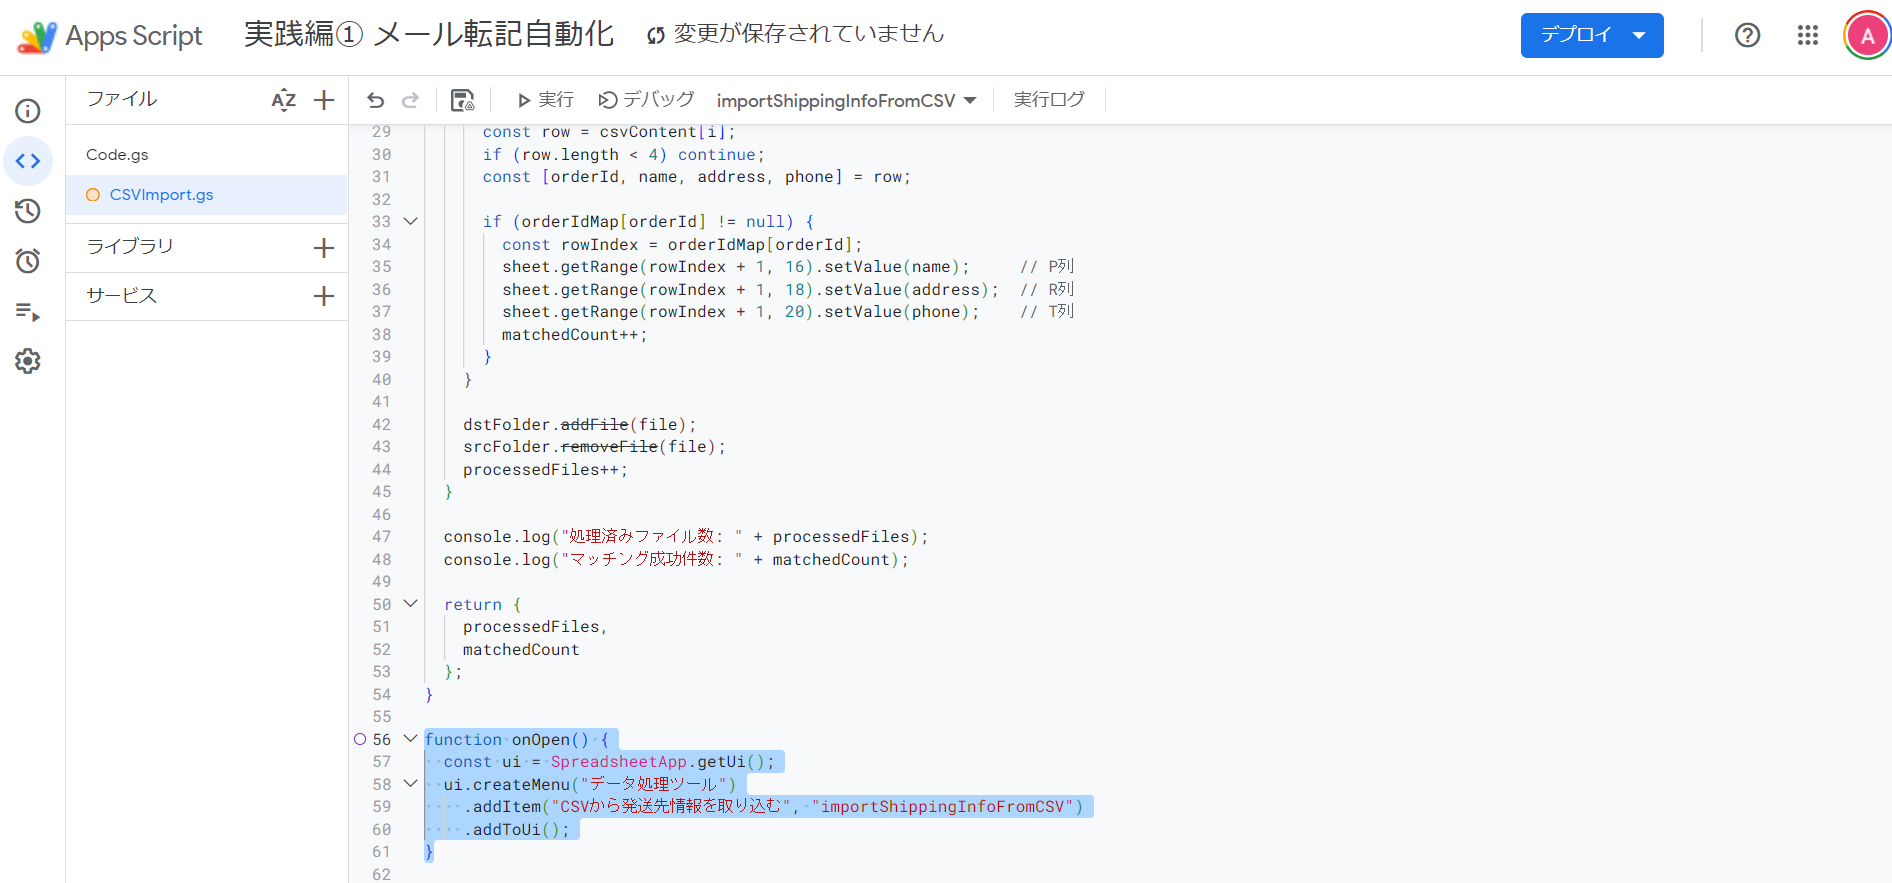Toggle breakpoint circle at line 56
This screenshot has height=883, width=1892.
coord(360,739)
